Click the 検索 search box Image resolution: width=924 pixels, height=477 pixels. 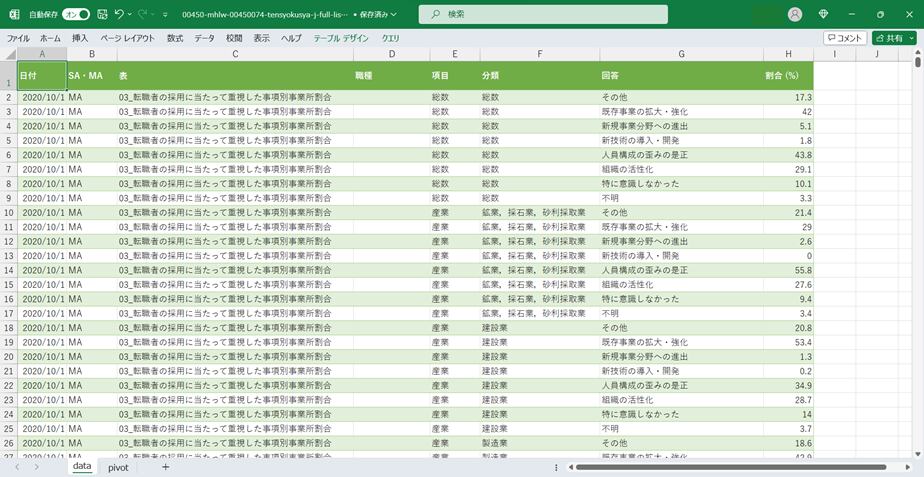click(x=543, y=14)
